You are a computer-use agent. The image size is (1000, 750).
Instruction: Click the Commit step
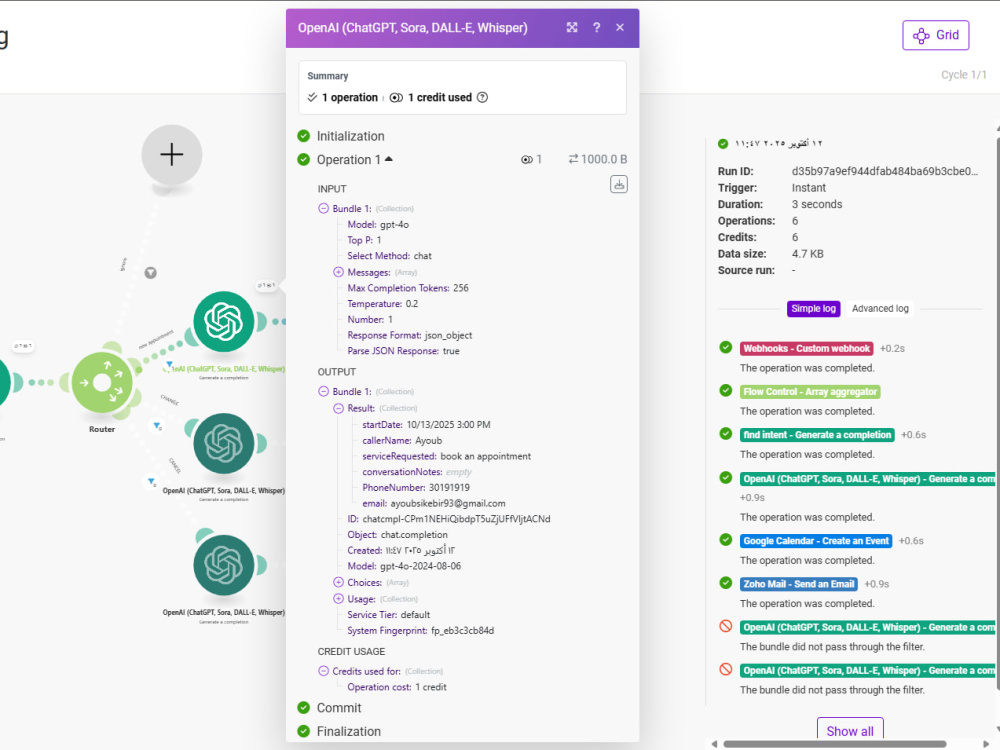coord(339,708)
